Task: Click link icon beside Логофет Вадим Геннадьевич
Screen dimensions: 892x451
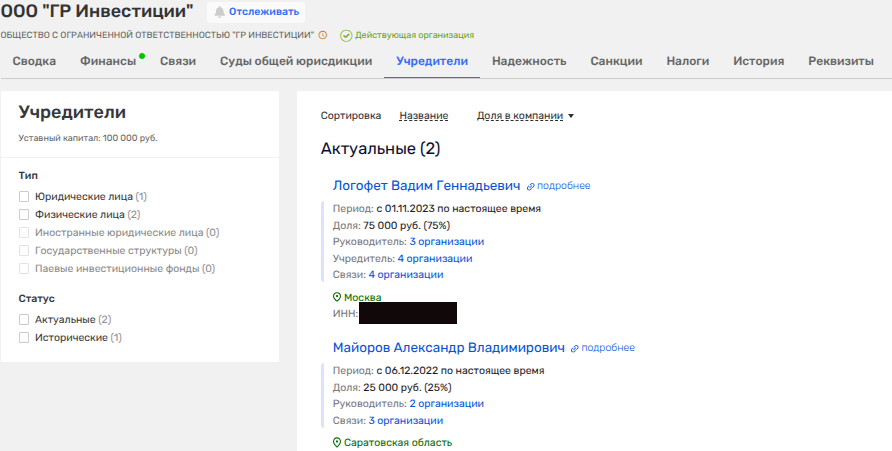Action: [531, 186]
